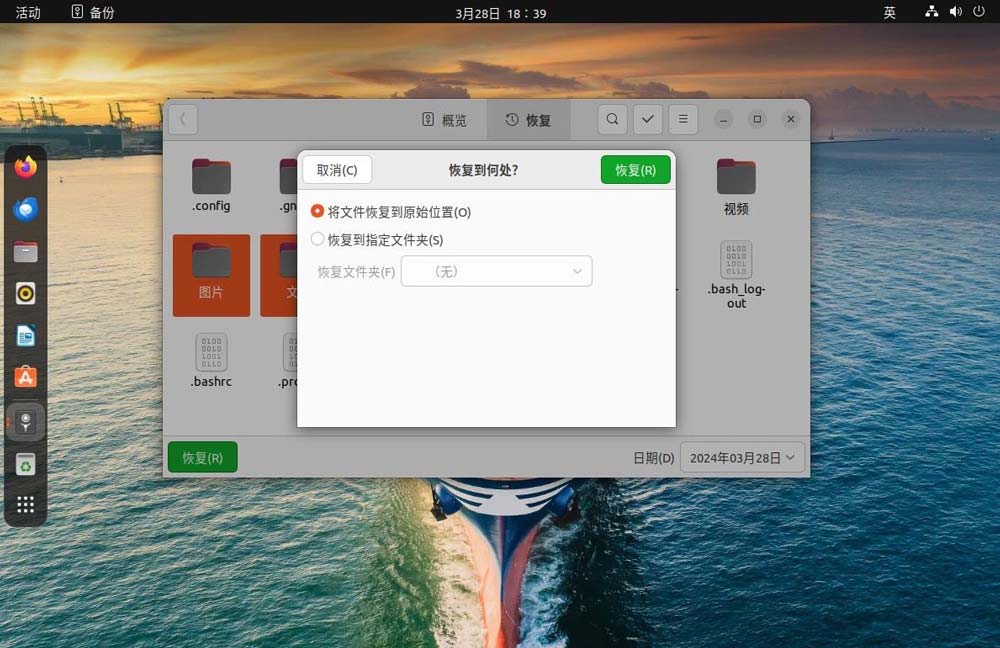Open Firefox from the dock

pos(26,167)
